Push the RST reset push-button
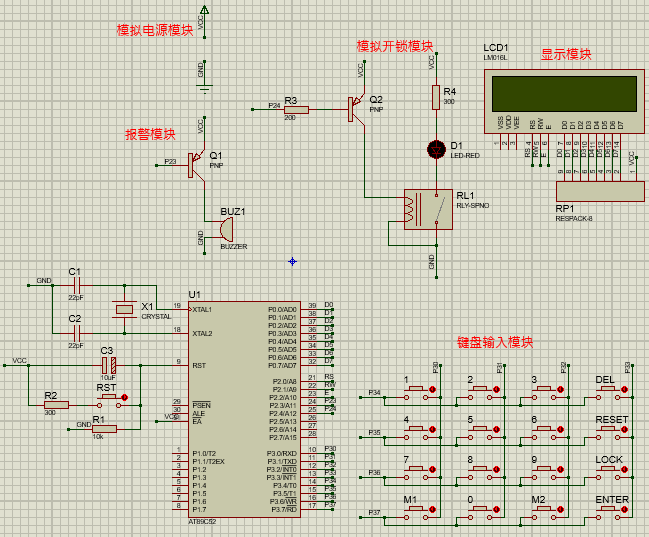Viewport: 649px width, 537px height. [108, 400]
